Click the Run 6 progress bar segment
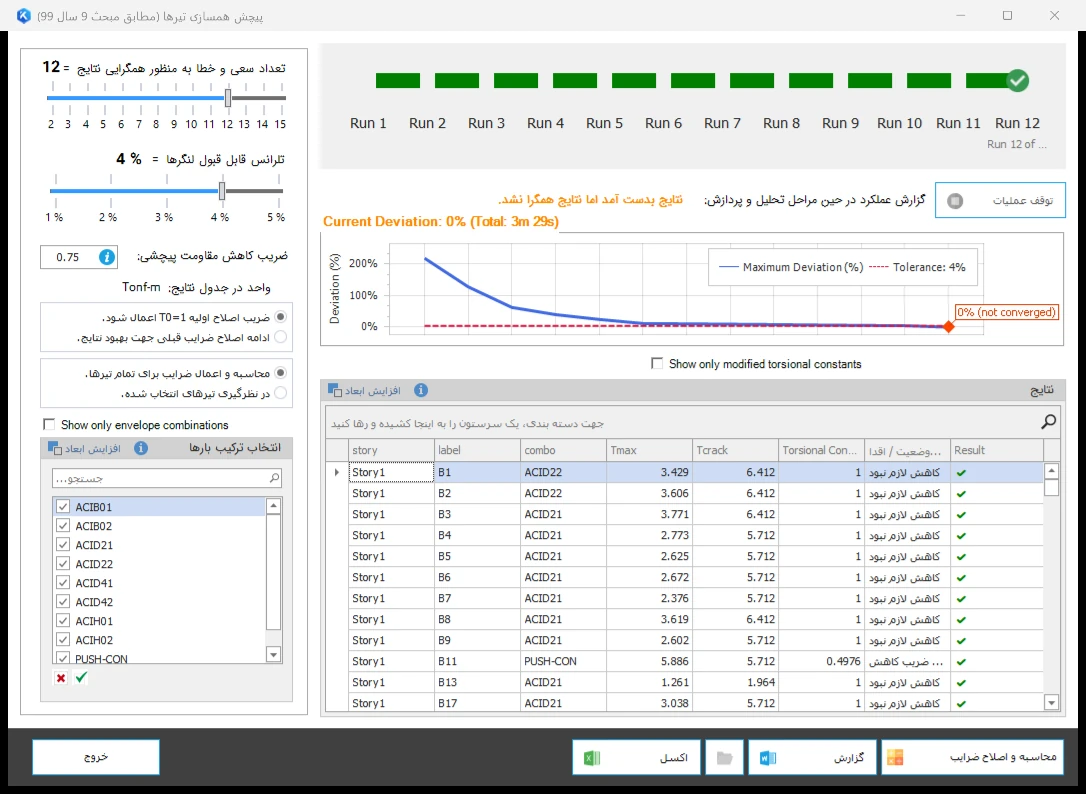Screen dimensions: 1086x794 point(693,80)
